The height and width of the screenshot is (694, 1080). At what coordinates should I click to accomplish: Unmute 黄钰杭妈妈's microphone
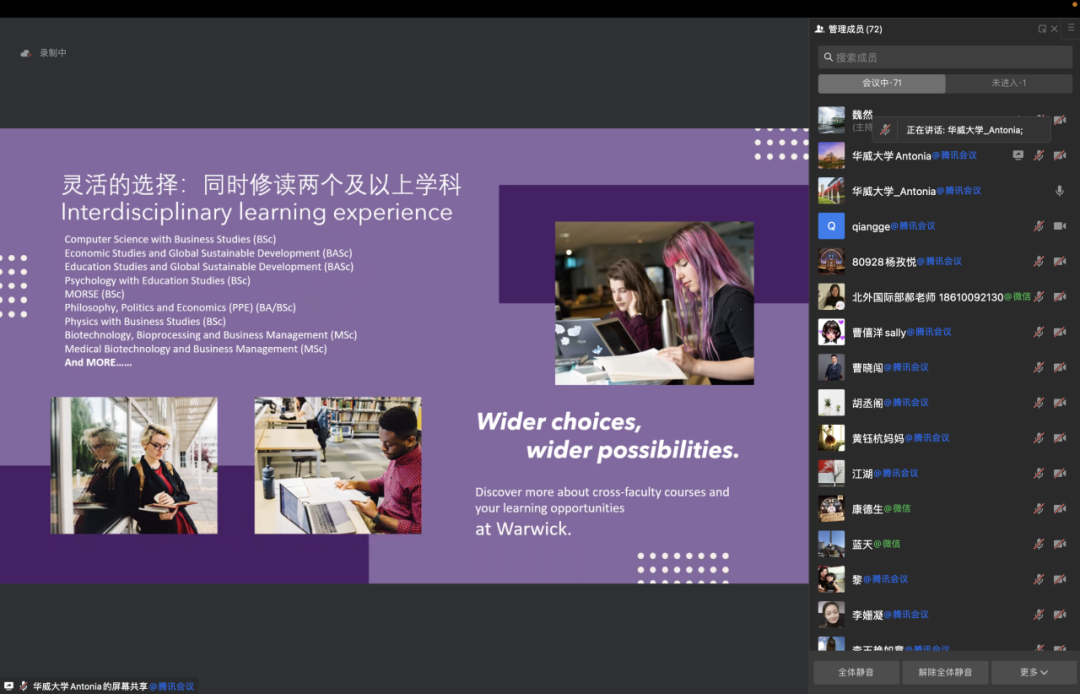tap(1039, 438)
